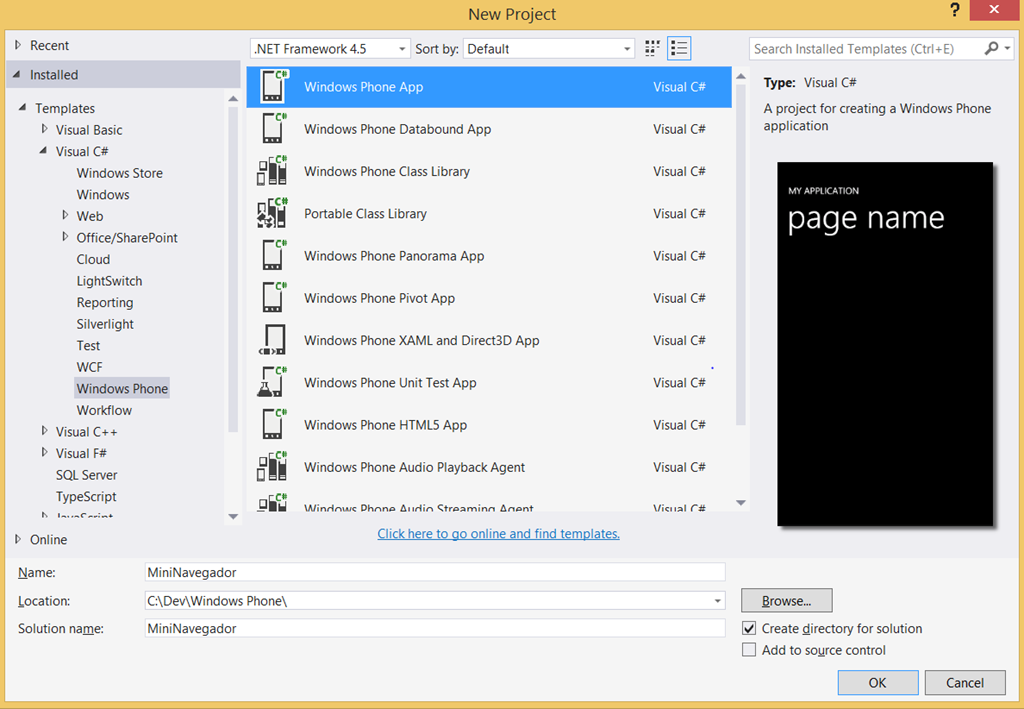Screen dimensions: 1024x709
Task: Select the LightSwitch category
Action: coord(109,281)
